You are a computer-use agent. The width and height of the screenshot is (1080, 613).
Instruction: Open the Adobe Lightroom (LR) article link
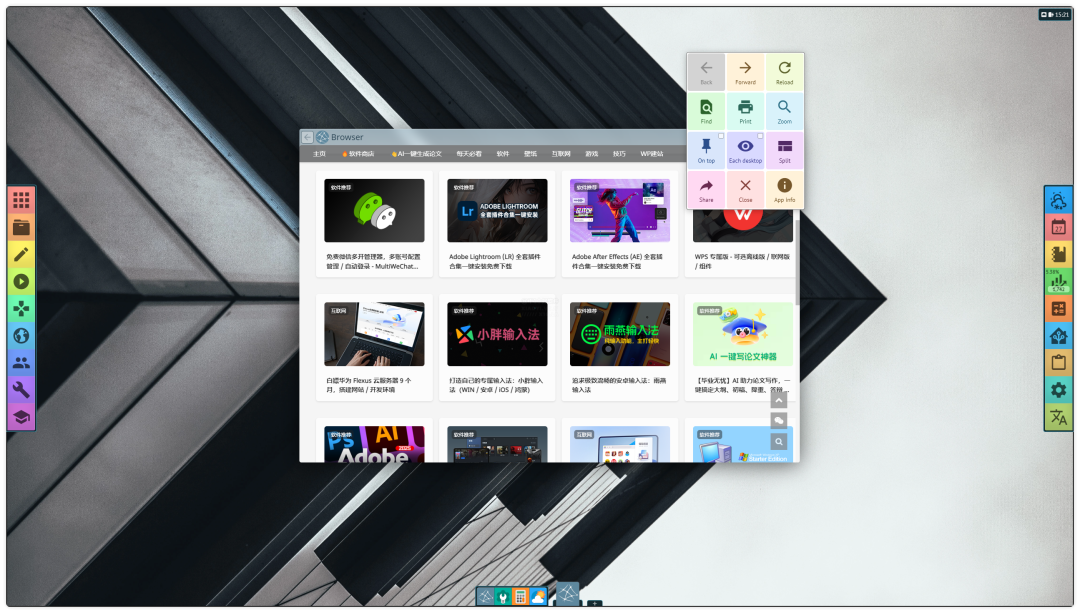coord(495,261)
